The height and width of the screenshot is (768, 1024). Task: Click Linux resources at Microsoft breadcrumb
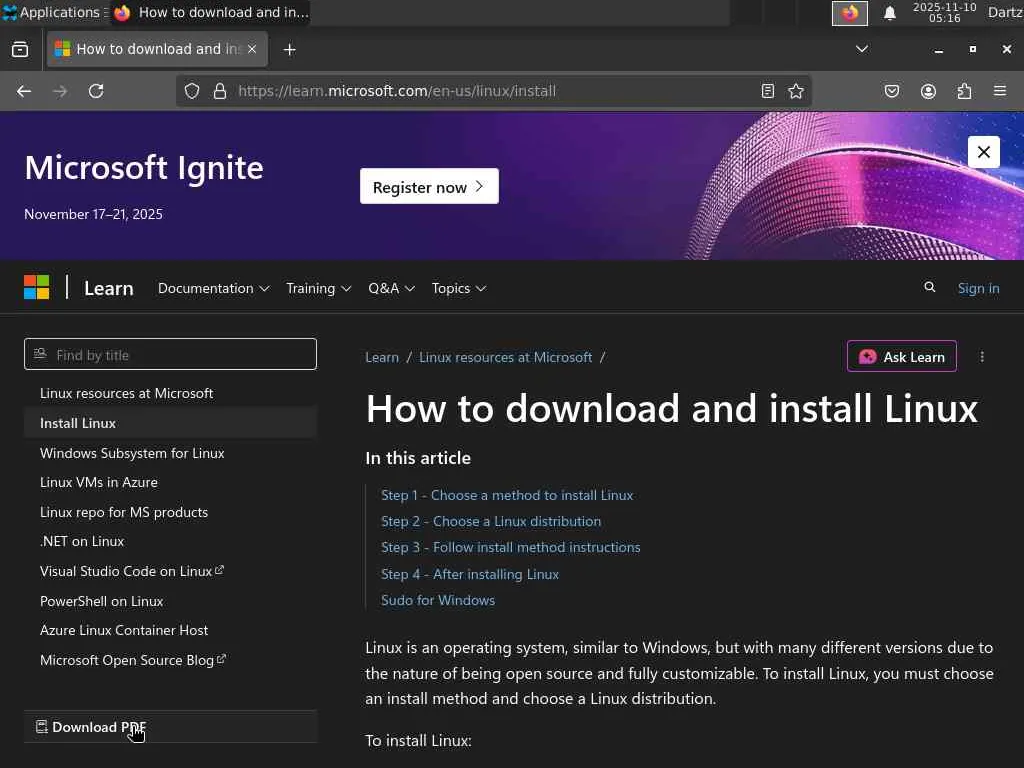coord(505,357)
